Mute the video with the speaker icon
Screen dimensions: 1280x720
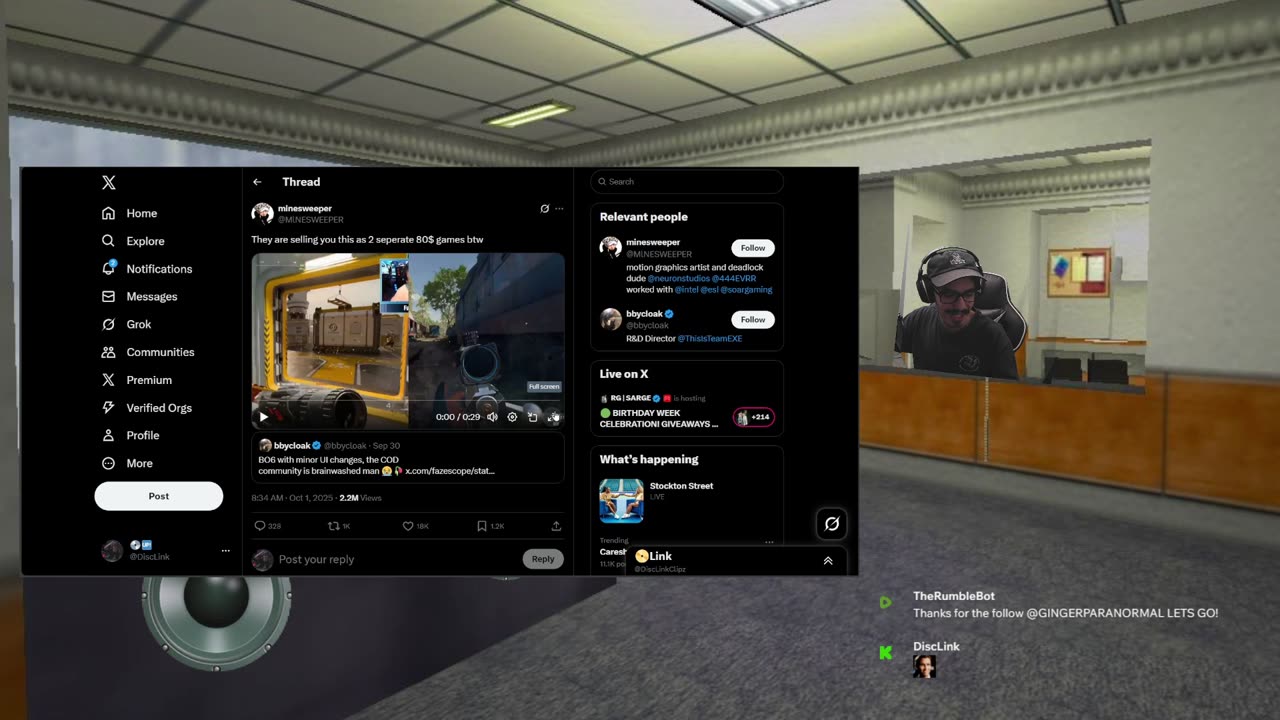click(492, 417)
